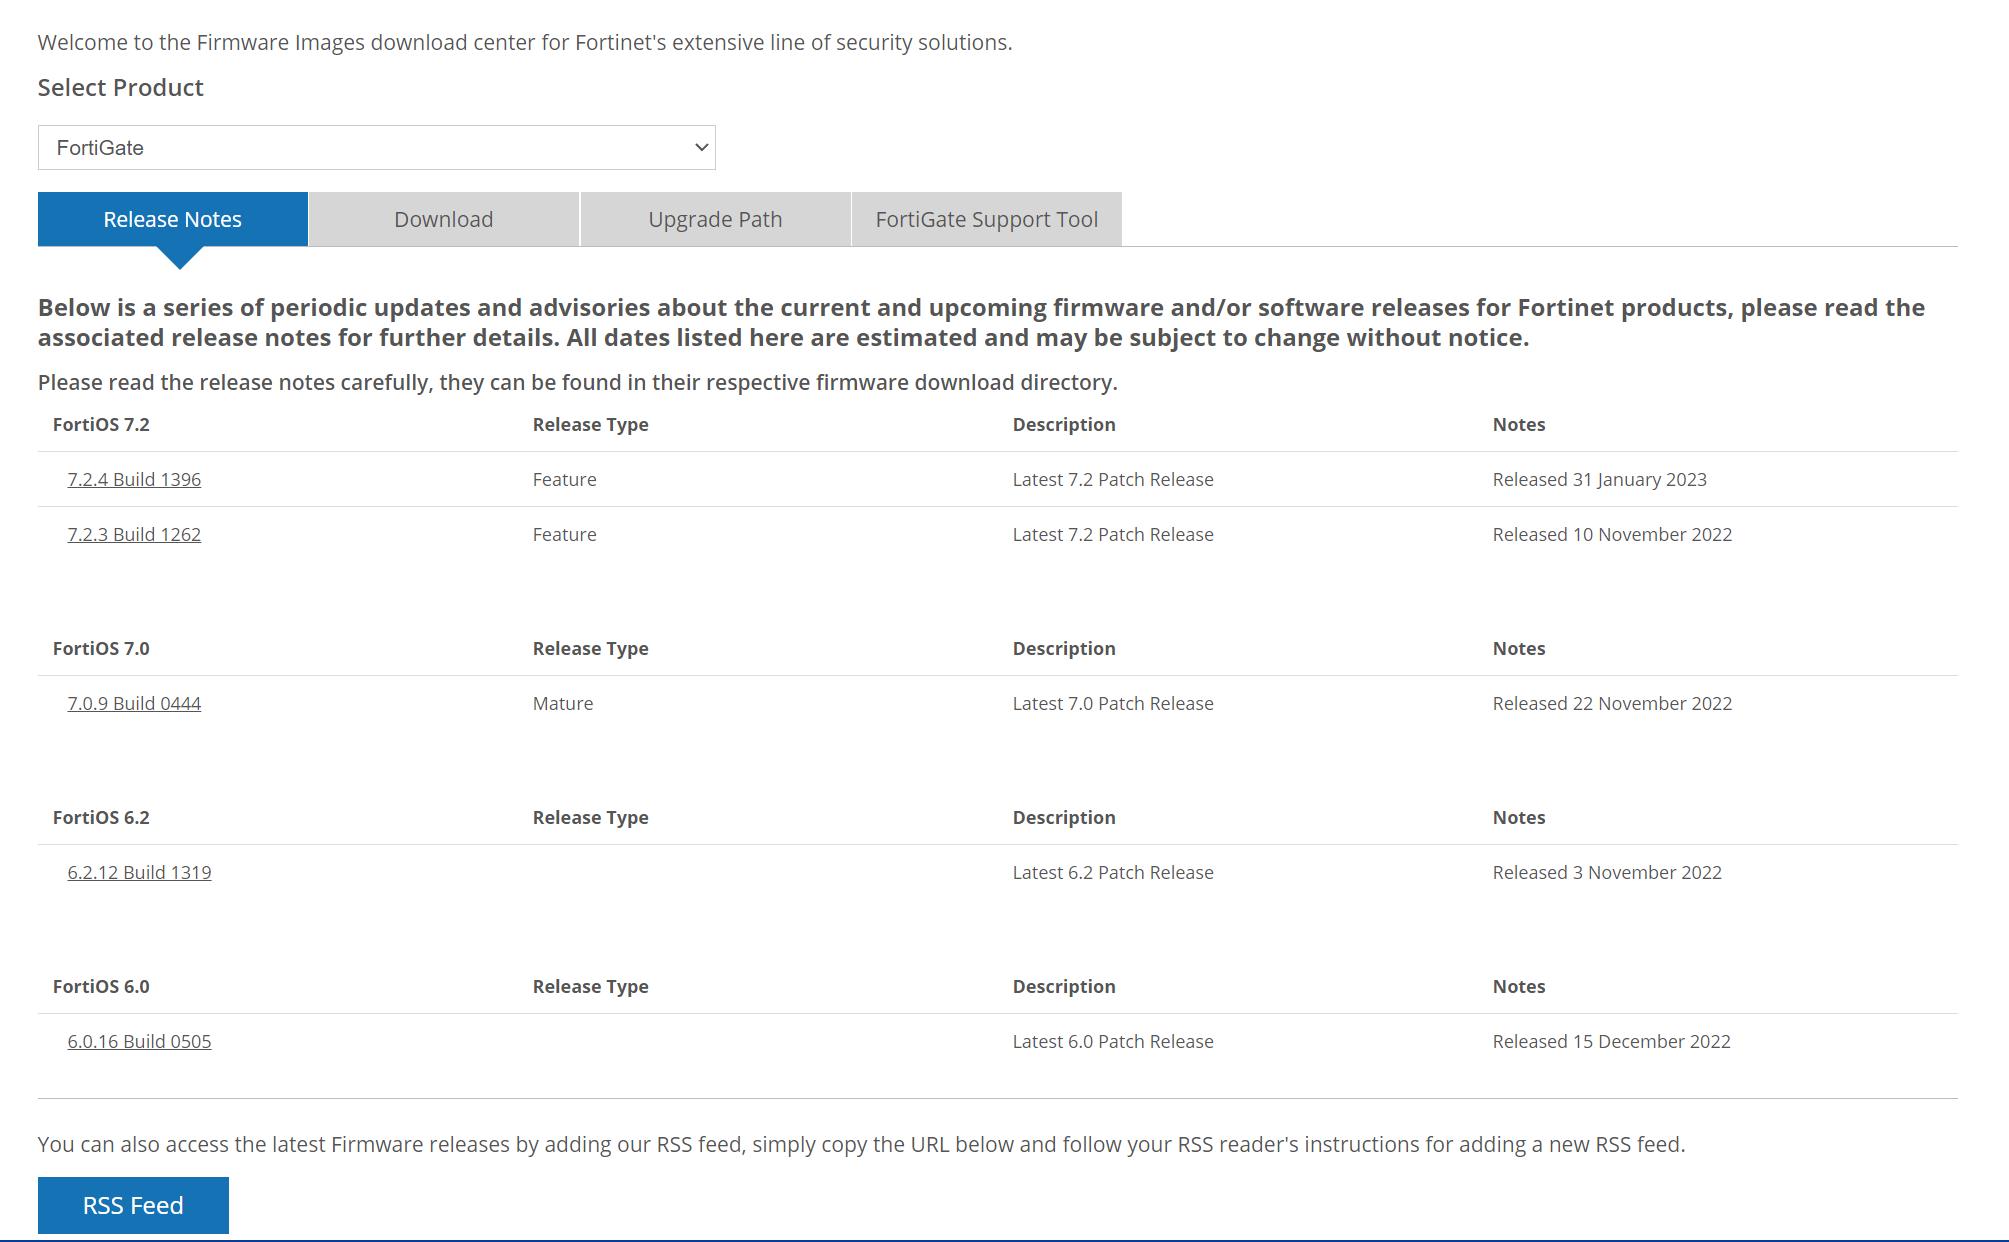Click the 'Notes' header in FortiOS 7.0 table
This screenshot has height=1242, width=2009.
(x=1519, y=648)
